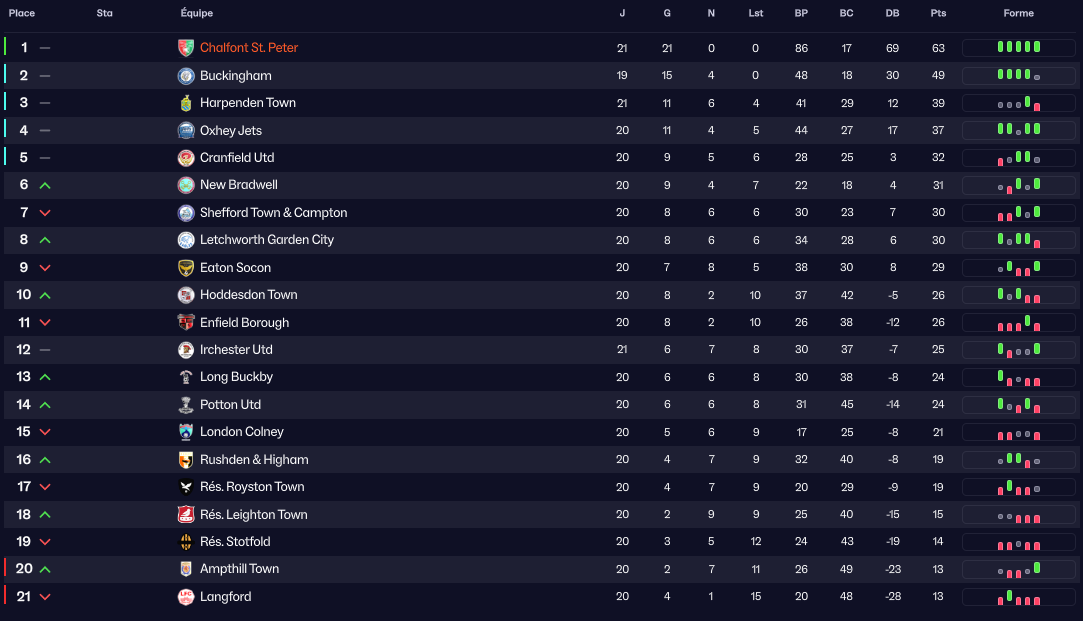Click the Rushden & Higham crest
Screen dimensions: 1083x621
pos(185,460)
